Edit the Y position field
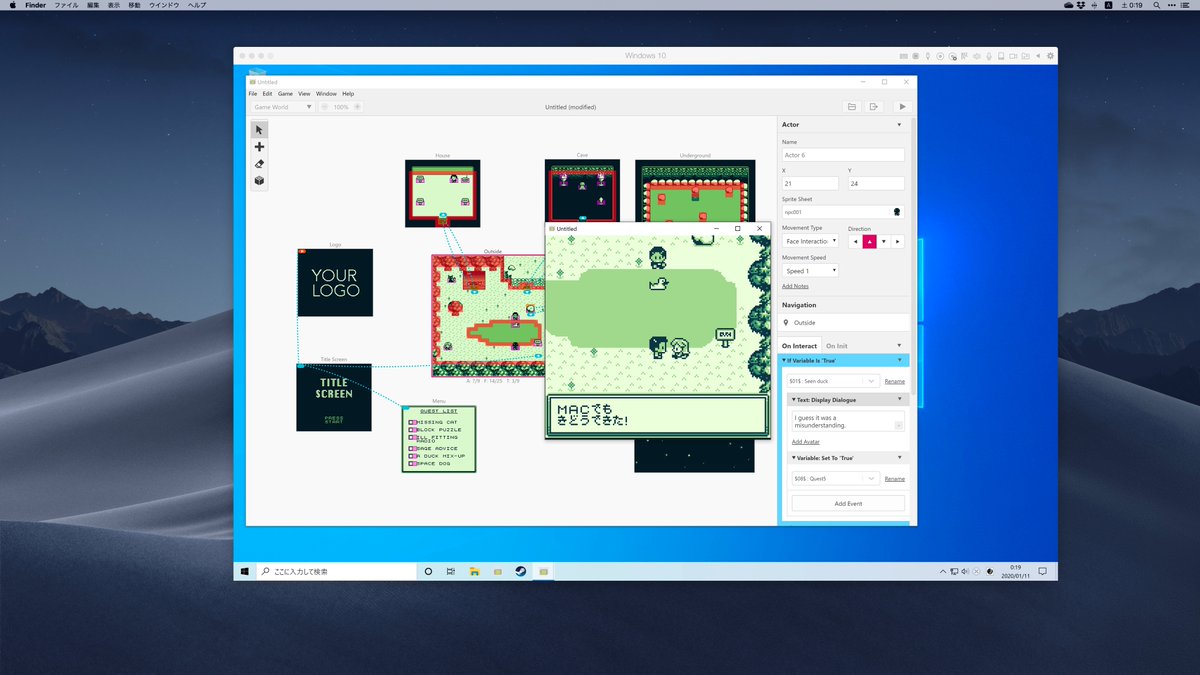 tap(876, 184)
